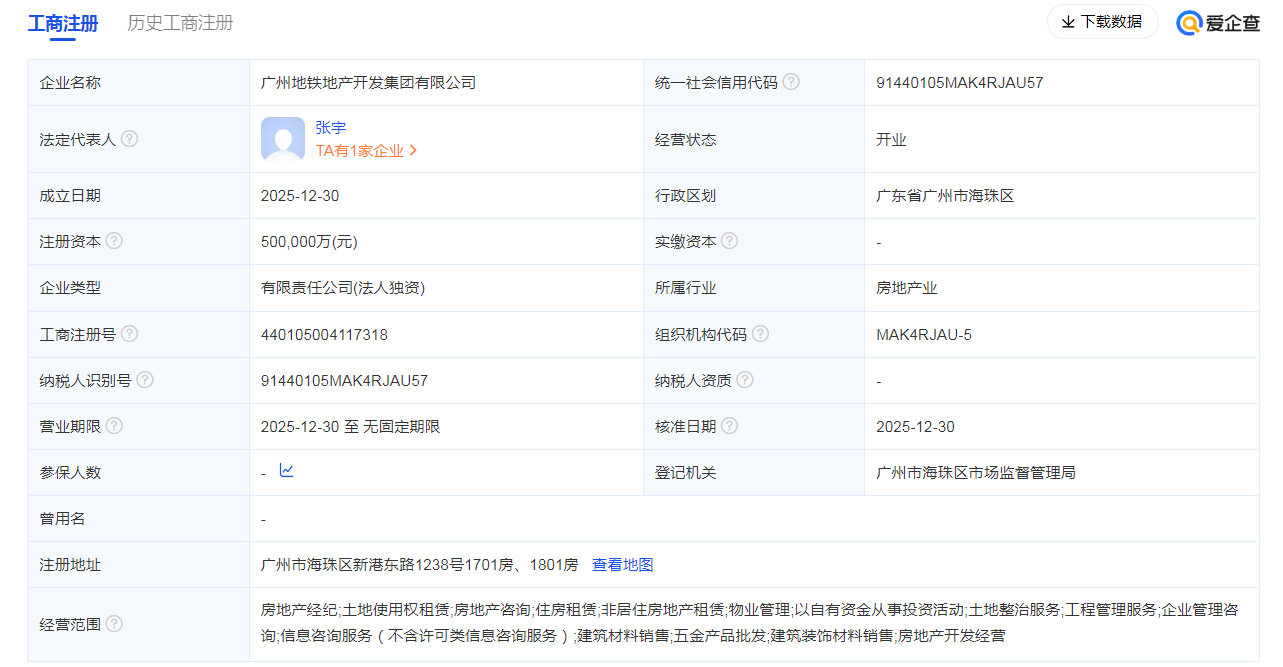Click the help icon next to 注册资本
Screen dimensions: 1283x667
[114, 241]
